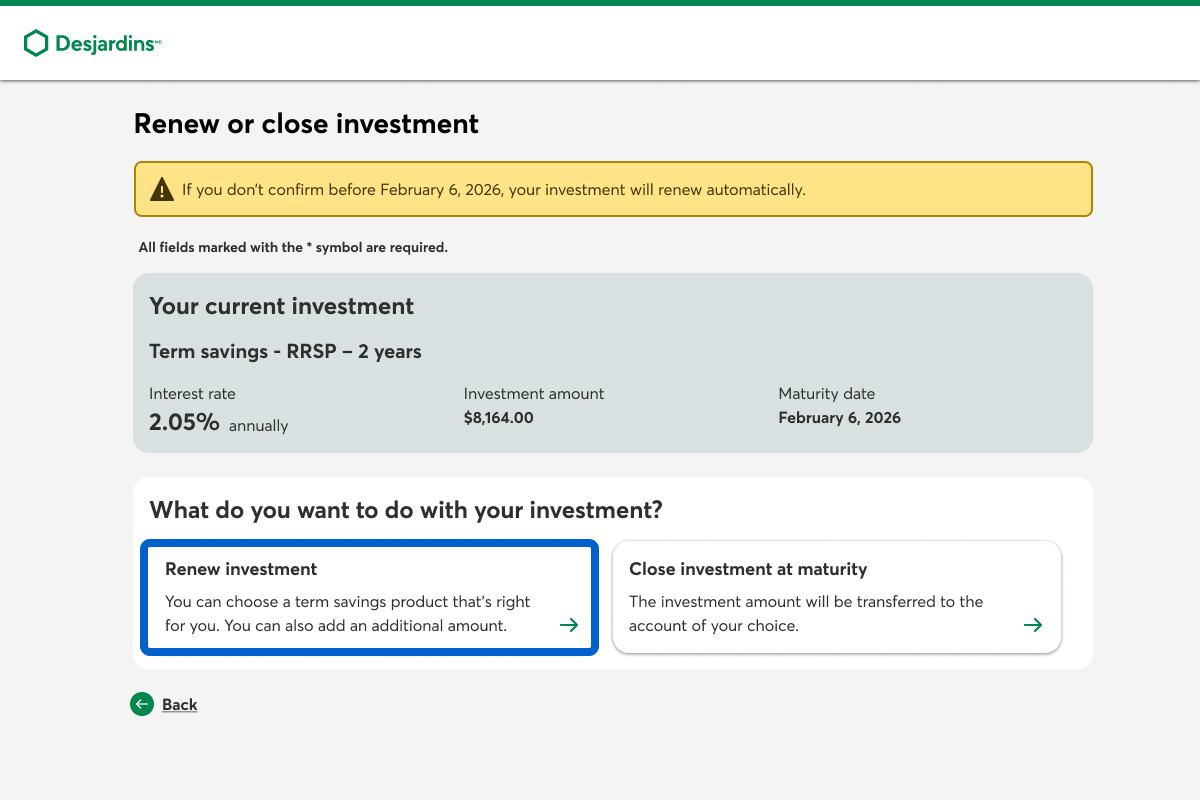1200x800 pixels.
Task: Click the 'Renew or close investment' page heading
Action: click(306, 124)
